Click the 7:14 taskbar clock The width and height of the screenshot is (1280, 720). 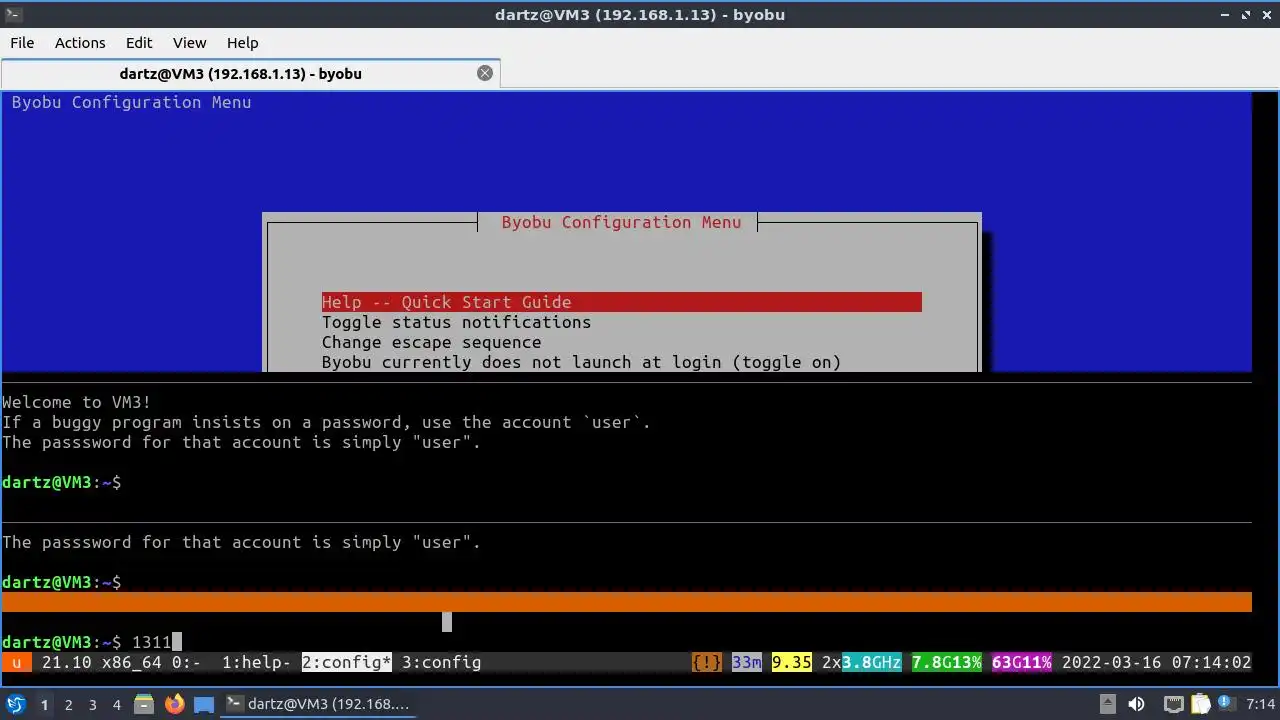pos(1260,704)
